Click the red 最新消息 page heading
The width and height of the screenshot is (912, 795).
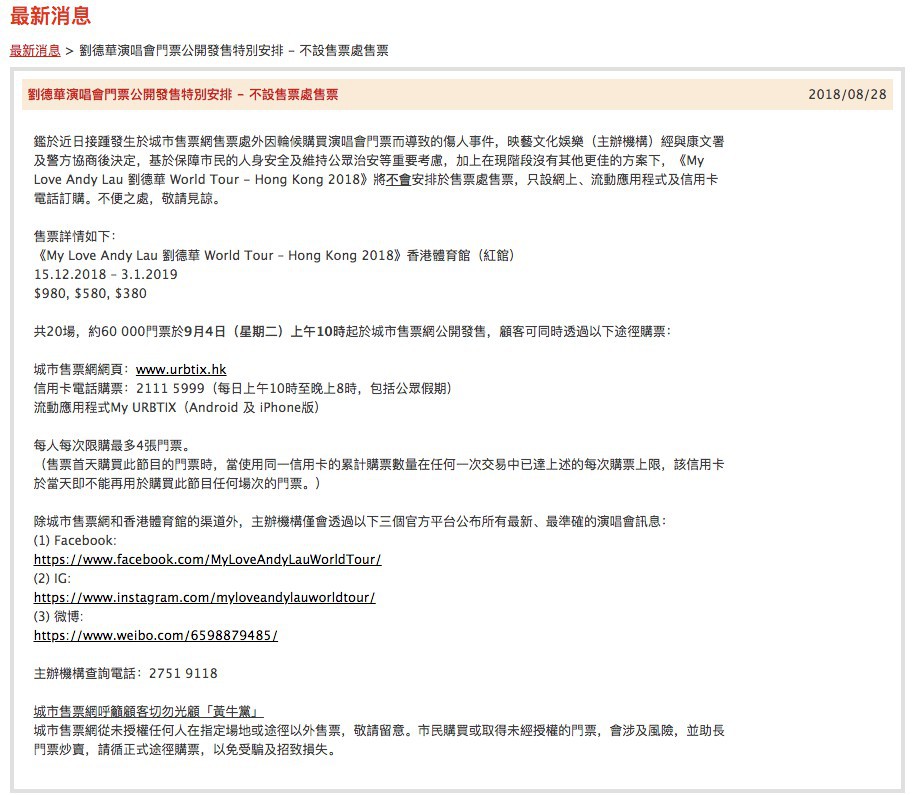coord(50,16)
